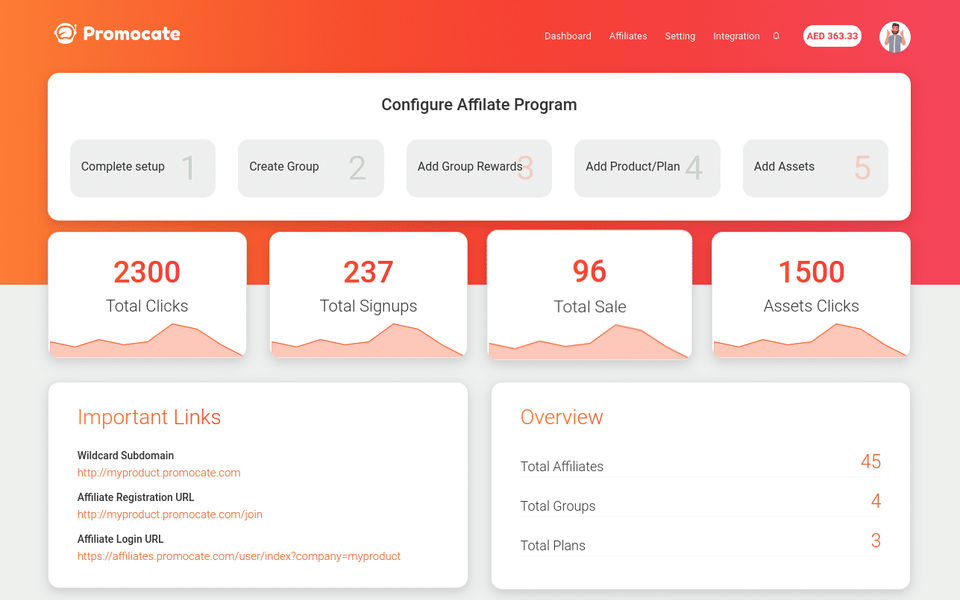The width and height of the screenshot is (960, 600).
Task: Open the notifications bell icon
Action: tap(776, 36)
